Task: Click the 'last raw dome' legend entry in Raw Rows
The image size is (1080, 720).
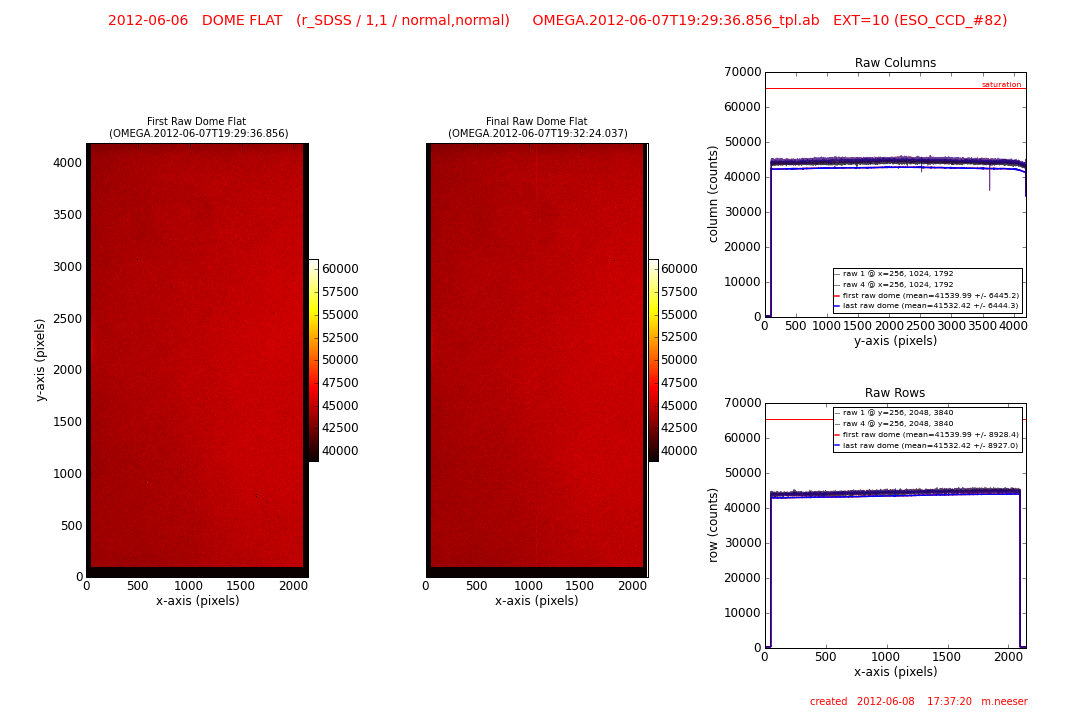Action: tap(930, 445)
